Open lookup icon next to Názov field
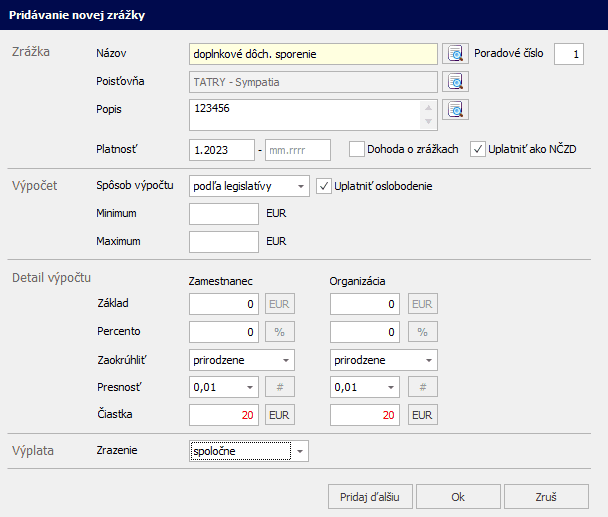608x517 pixels. (x=456, y=54)
